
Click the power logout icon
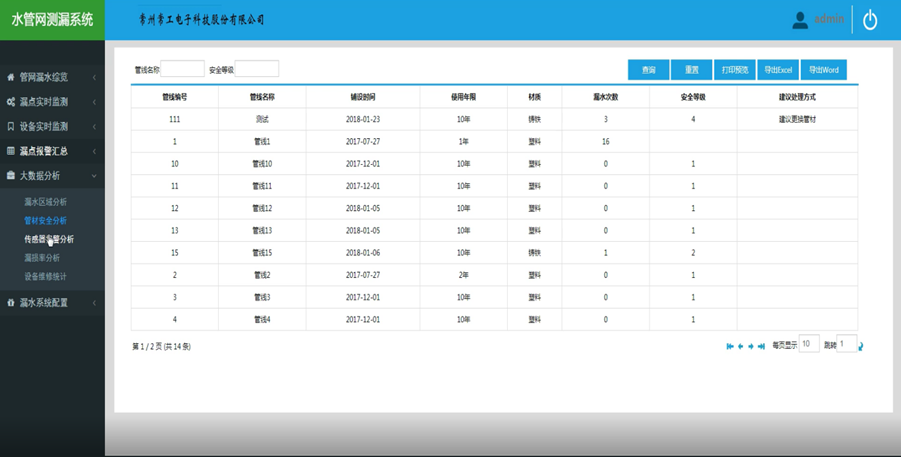(870, 20)
